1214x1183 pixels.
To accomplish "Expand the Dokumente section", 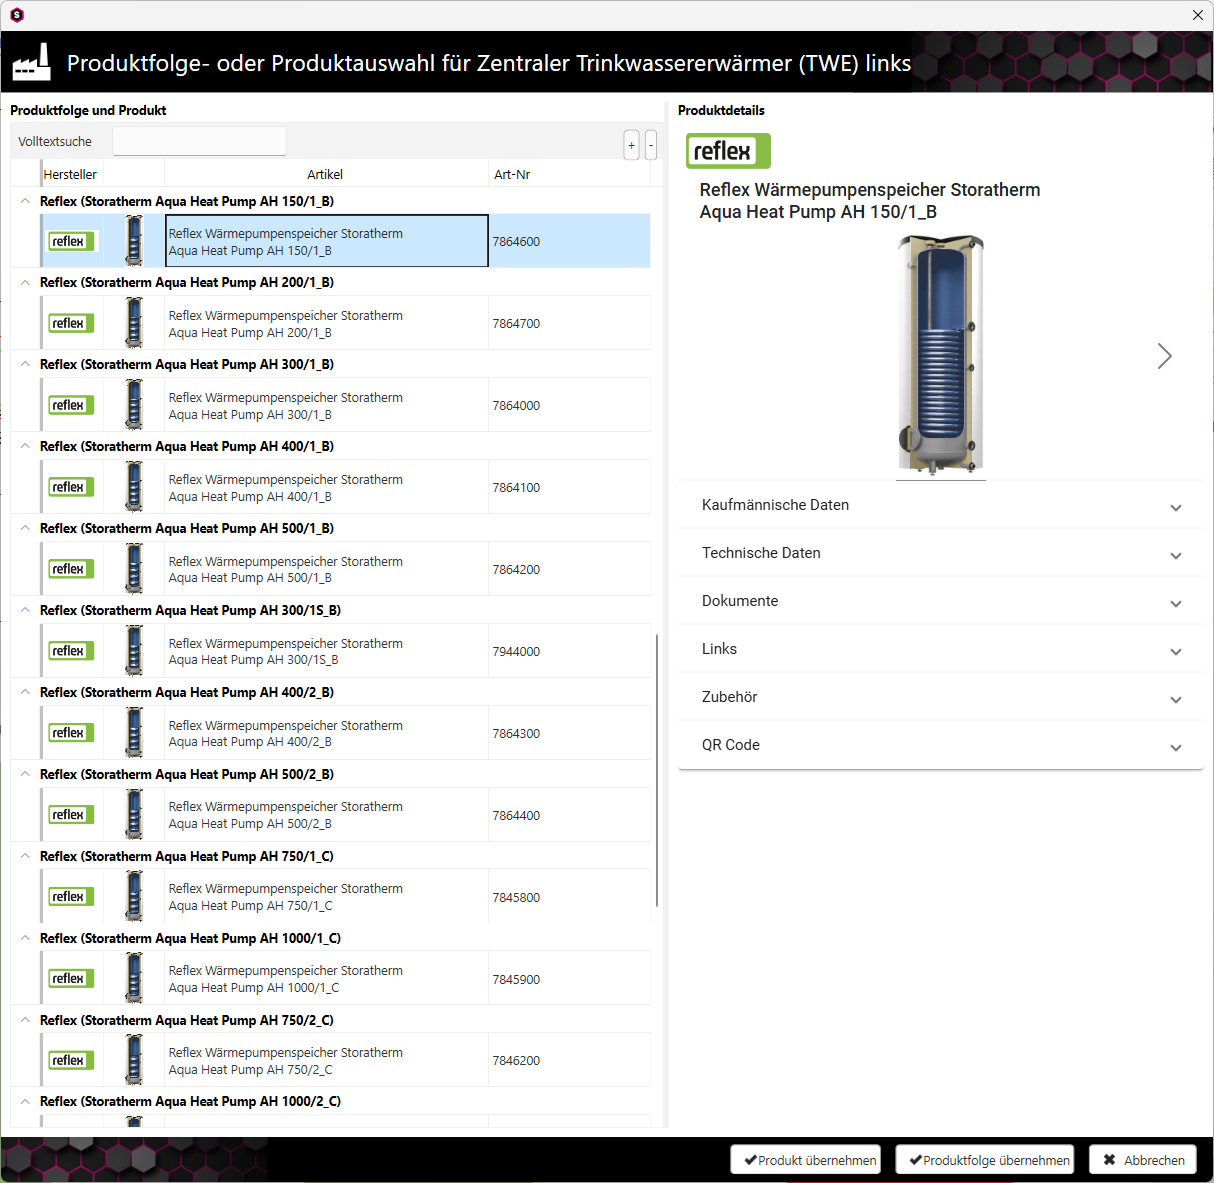I will click(x=940, y=601).
